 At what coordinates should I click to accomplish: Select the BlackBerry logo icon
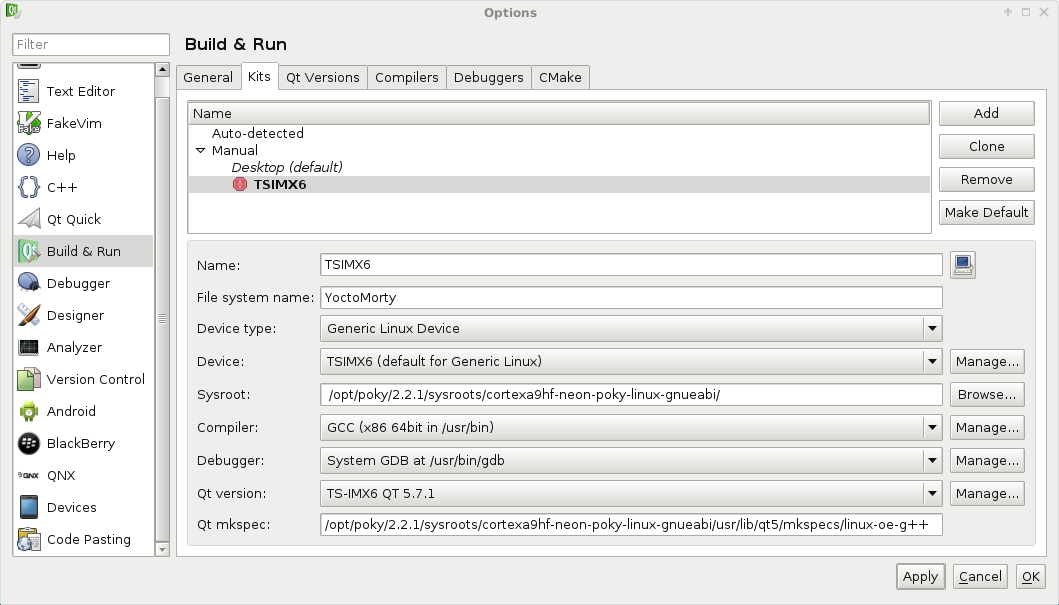[x=28, y=443]
